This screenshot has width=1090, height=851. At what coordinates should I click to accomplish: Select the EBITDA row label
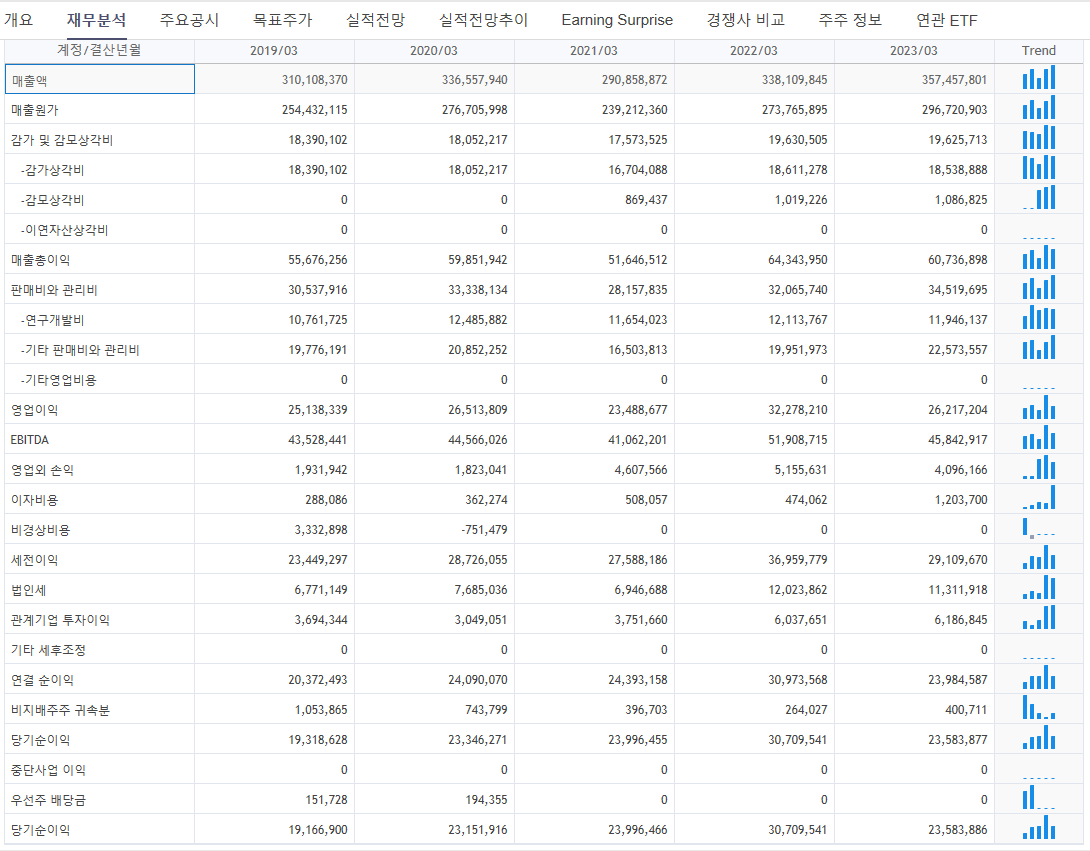(x=30, y=440)
